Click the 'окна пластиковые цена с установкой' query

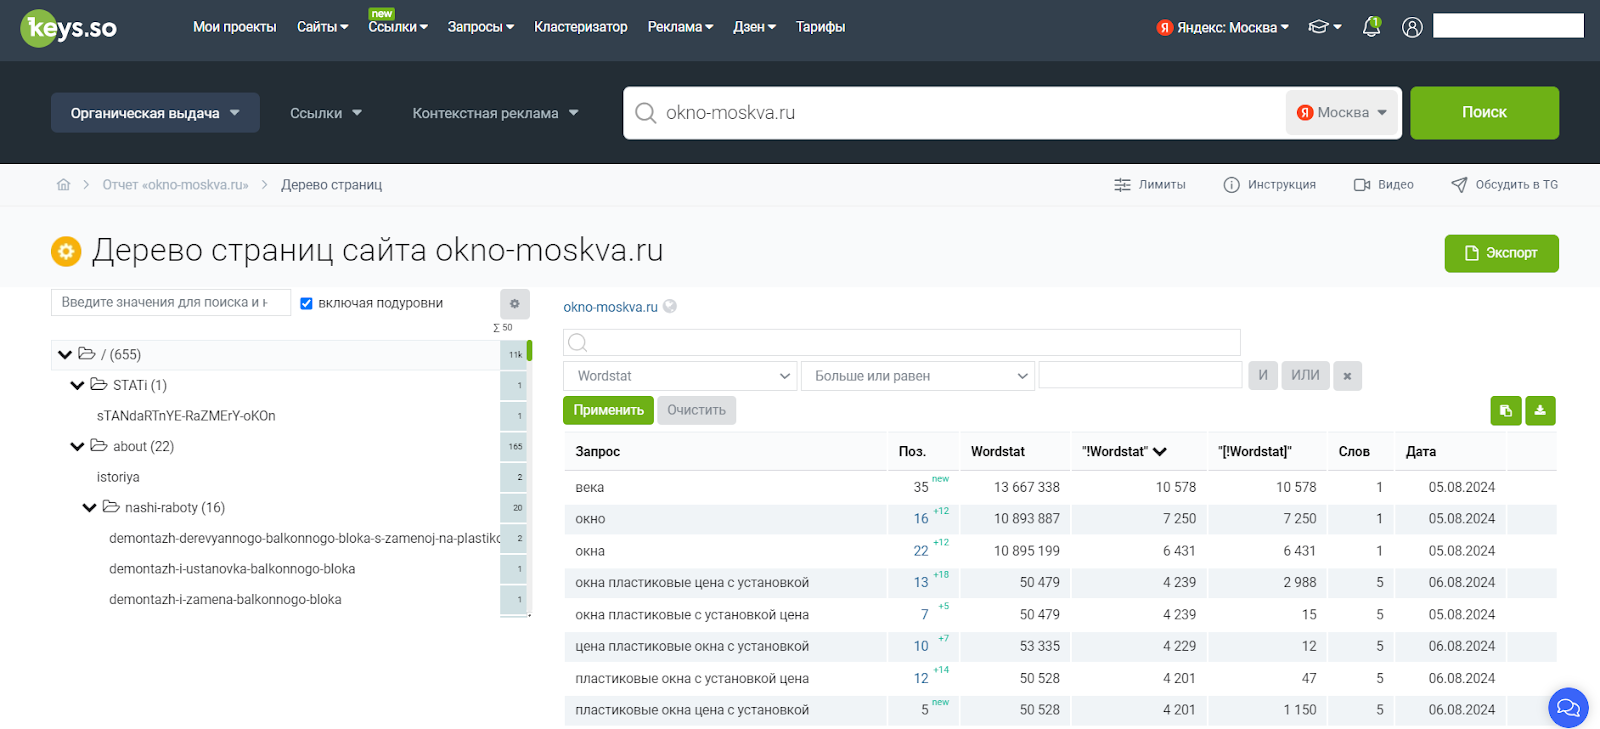pyautogui.click(x=692, y=583)
